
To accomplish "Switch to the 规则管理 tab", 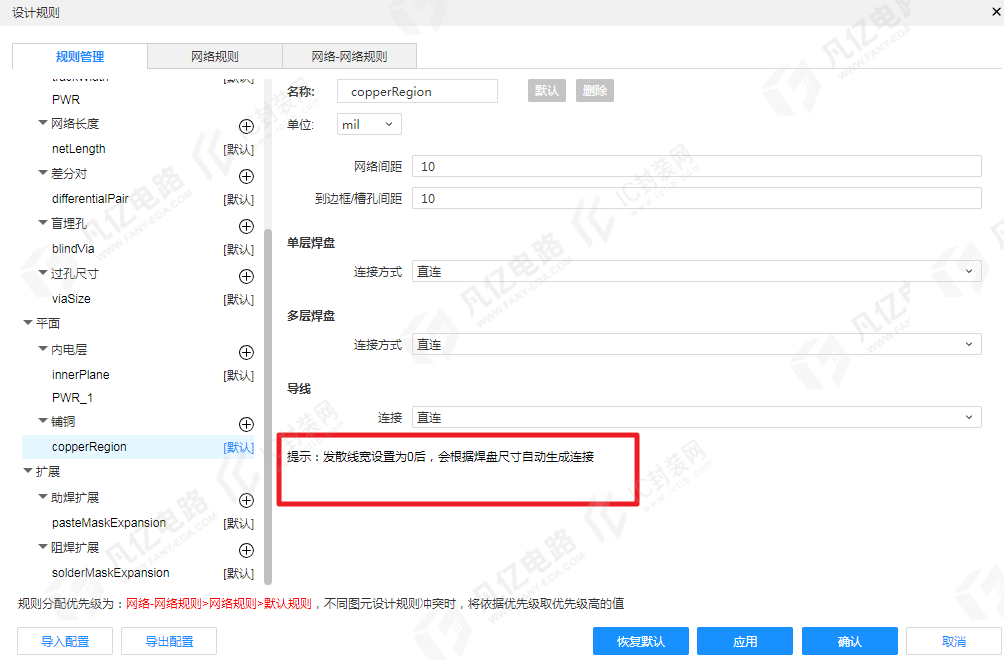I will tap(80, 56).
